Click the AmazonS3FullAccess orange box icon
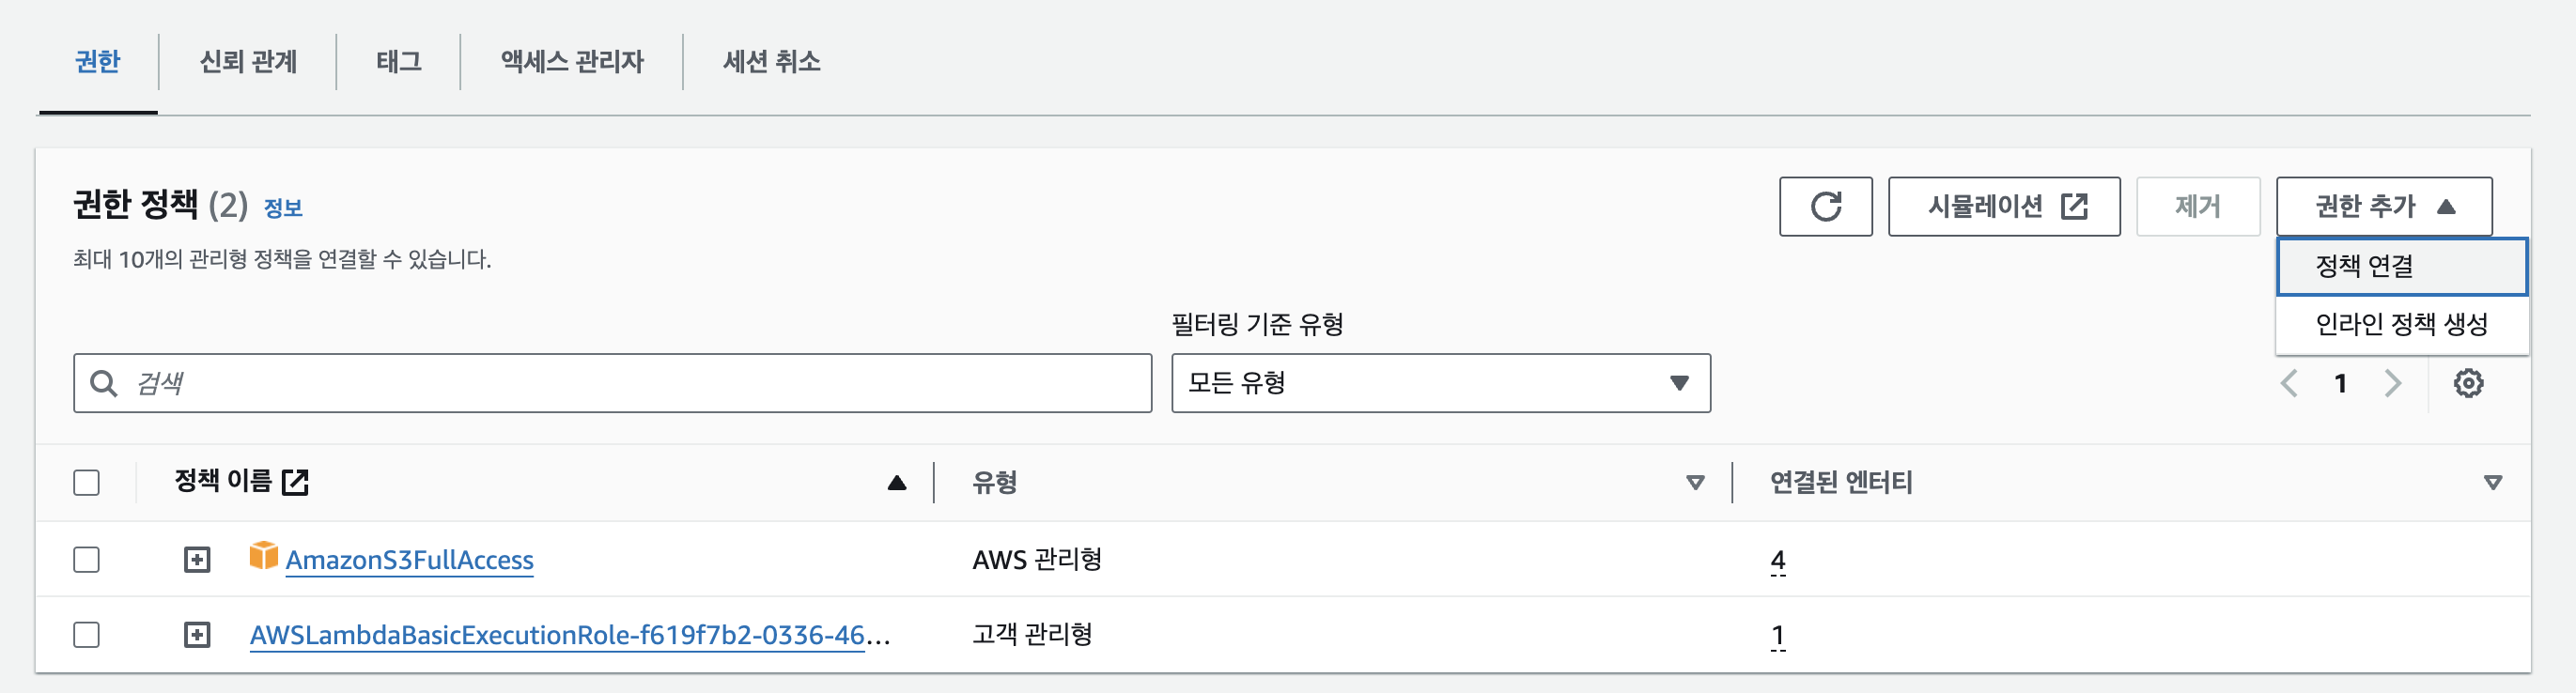 tap(263, 556)
